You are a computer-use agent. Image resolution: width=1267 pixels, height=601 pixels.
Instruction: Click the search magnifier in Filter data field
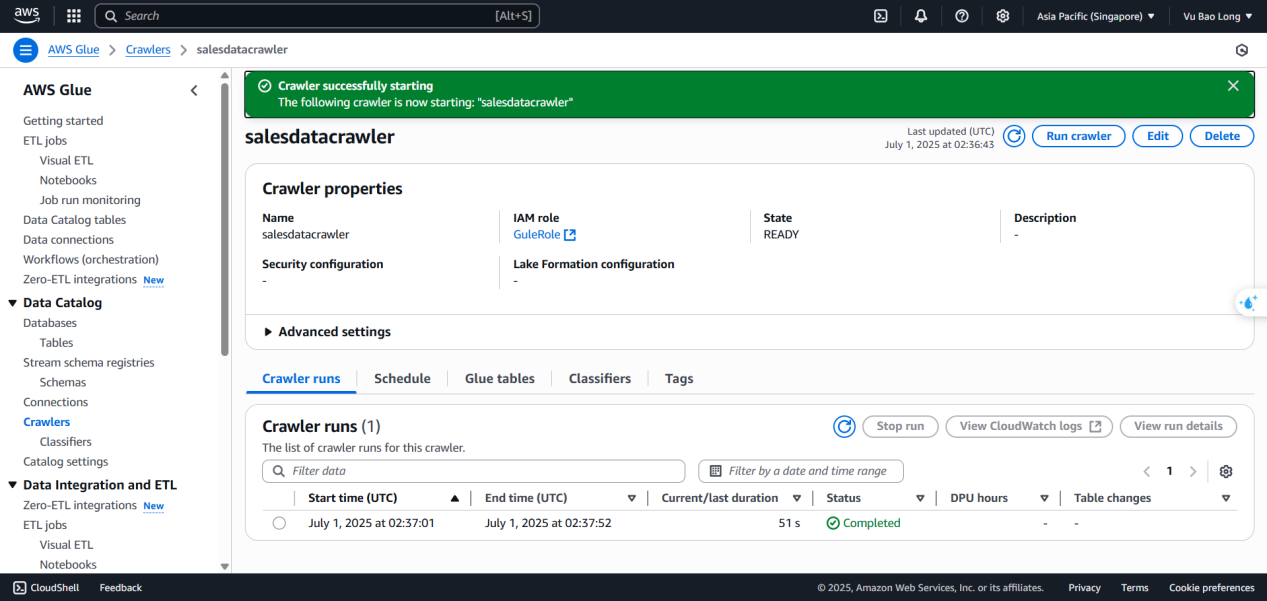click(279, 471)
